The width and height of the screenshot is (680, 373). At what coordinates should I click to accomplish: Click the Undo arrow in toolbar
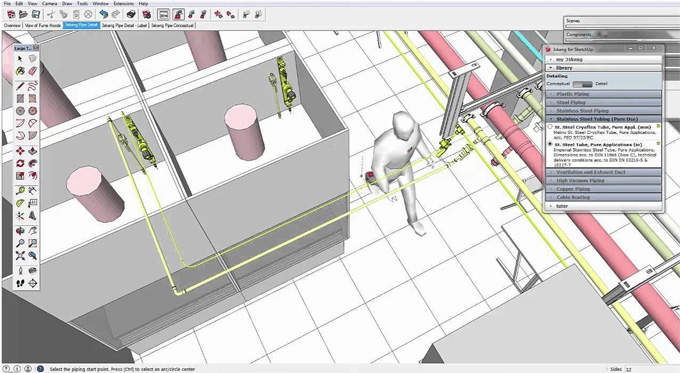[x=103, y=14]
